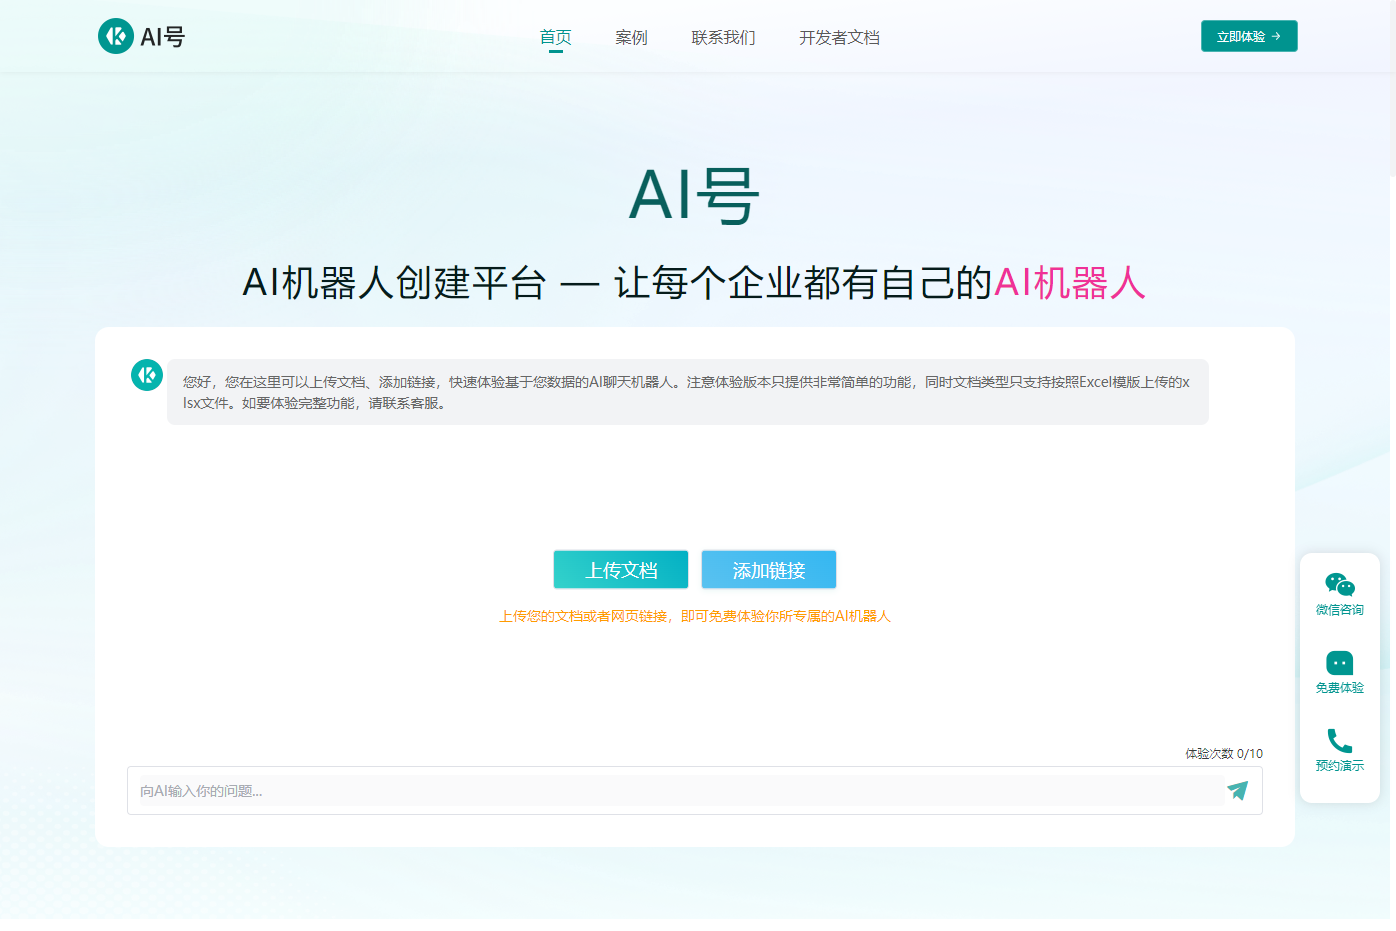Click the welcome message starting 您好
Viewport: 1396px width, 931px height.
coord(688,392)
